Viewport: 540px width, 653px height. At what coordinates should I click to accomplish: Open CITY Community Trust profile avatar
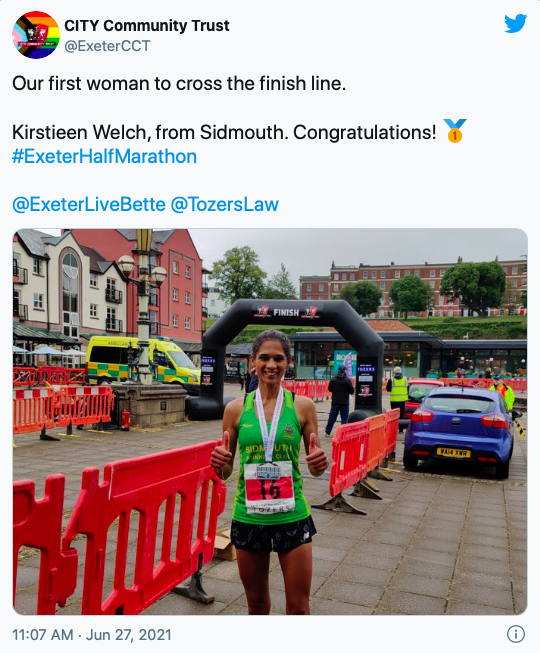(36, 35)
